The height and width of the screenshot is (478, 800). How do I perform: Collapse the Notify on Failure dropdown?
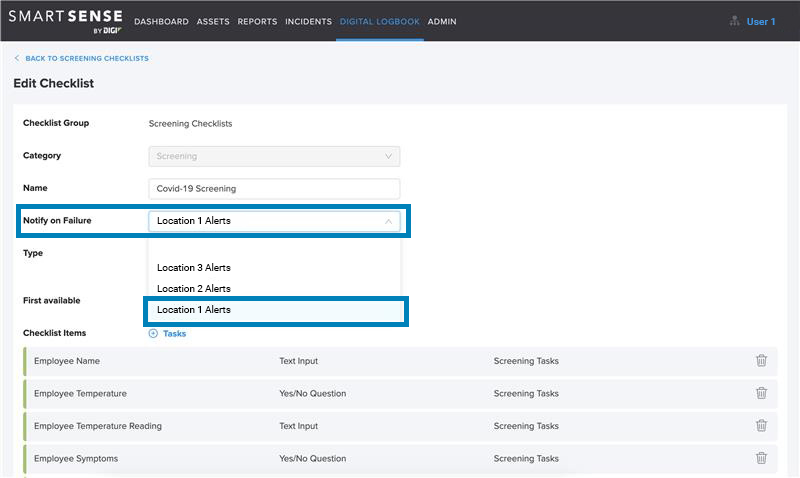coord(388,221)
